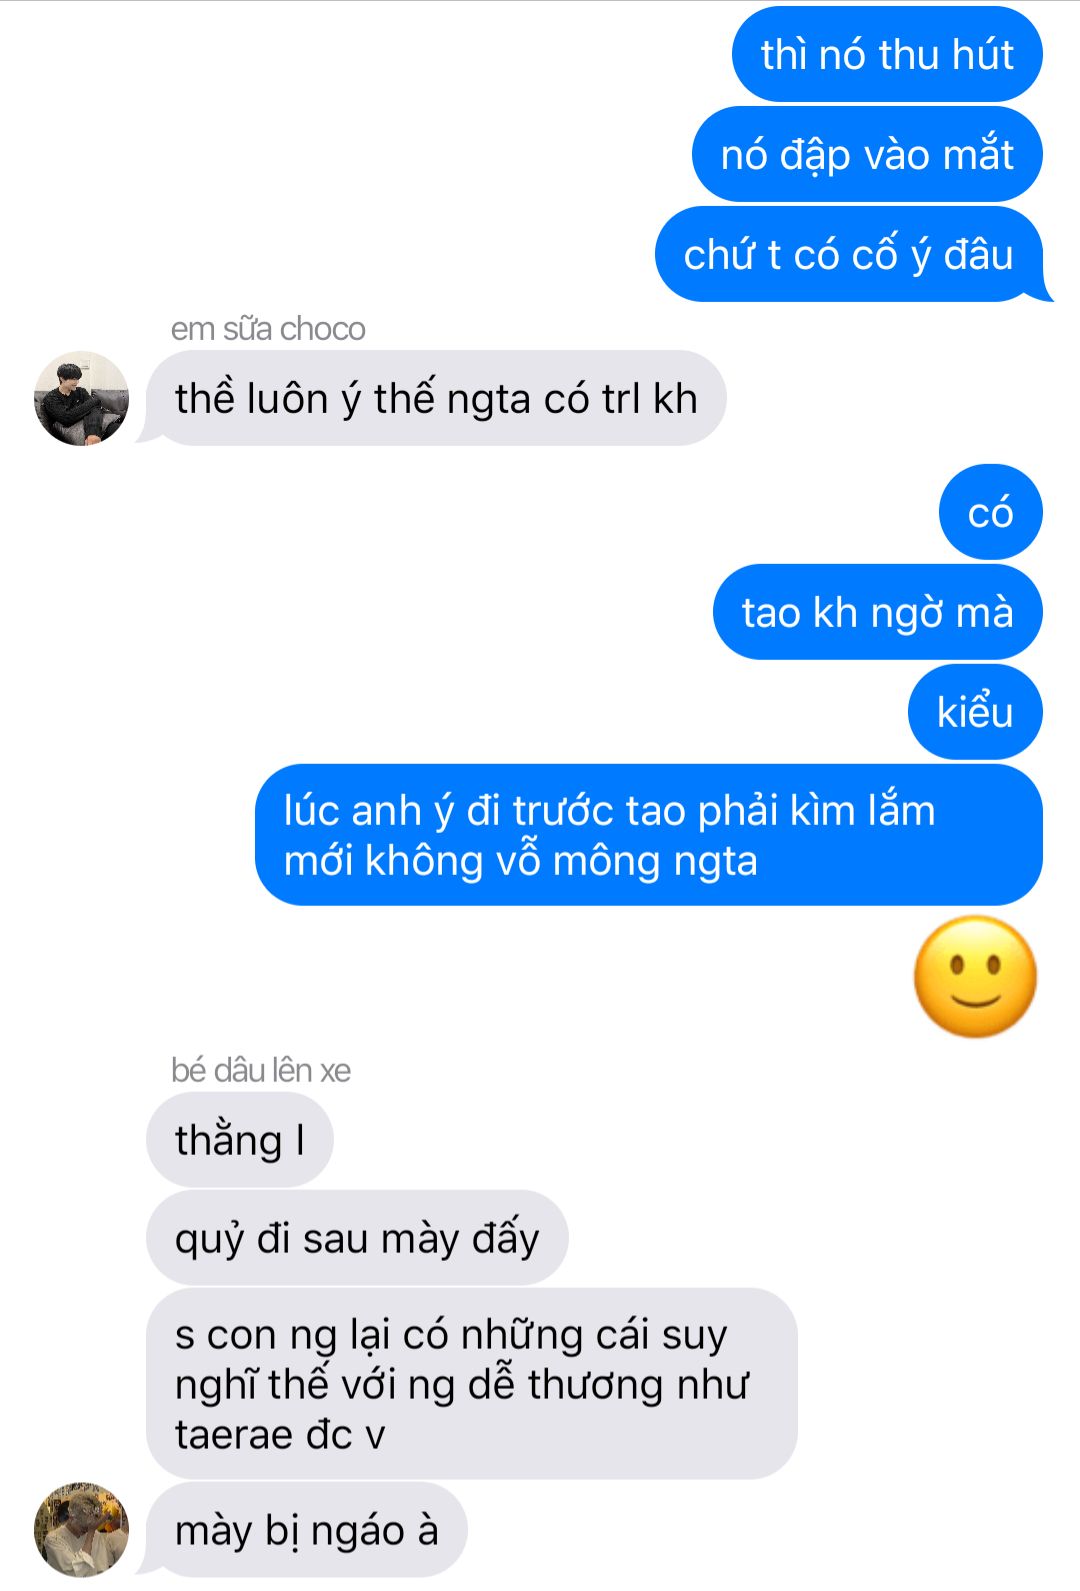Tap the 'chứ t có cố ý đâu' message

coord(849,254)
